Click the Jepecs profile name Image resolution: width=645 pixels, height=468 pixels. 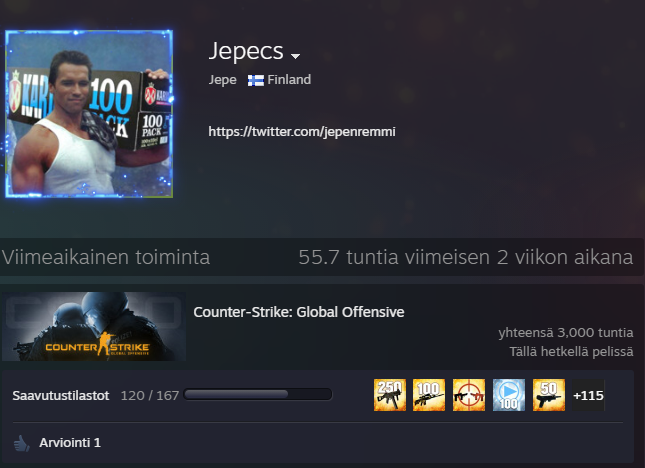tap(246, 51)
